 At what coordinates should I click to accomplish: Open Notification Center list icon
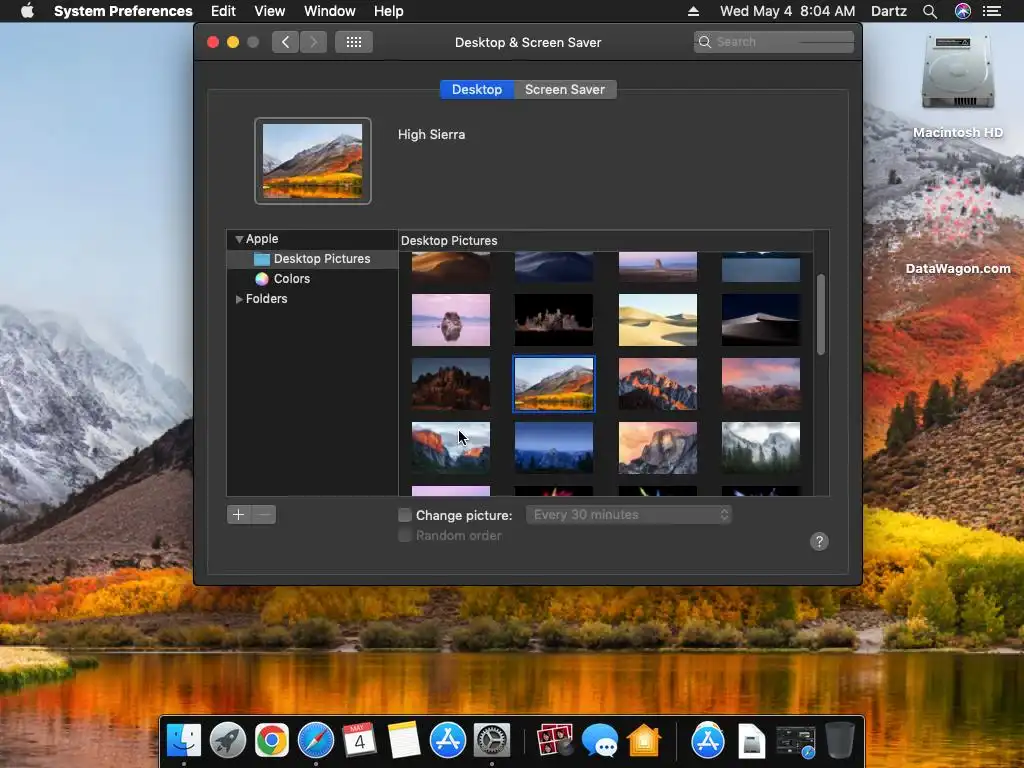[x=992, y=11]
